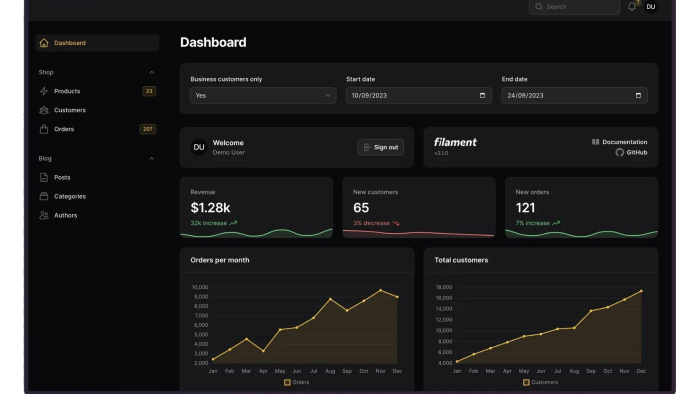
Task: Open the Start date calendar picker icon
Action: pos(482,95)
